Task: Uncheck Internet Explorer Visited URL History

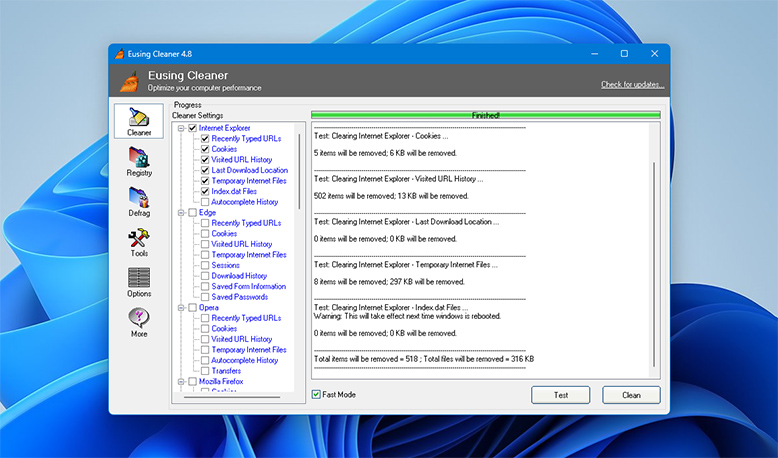Action: 205,160
